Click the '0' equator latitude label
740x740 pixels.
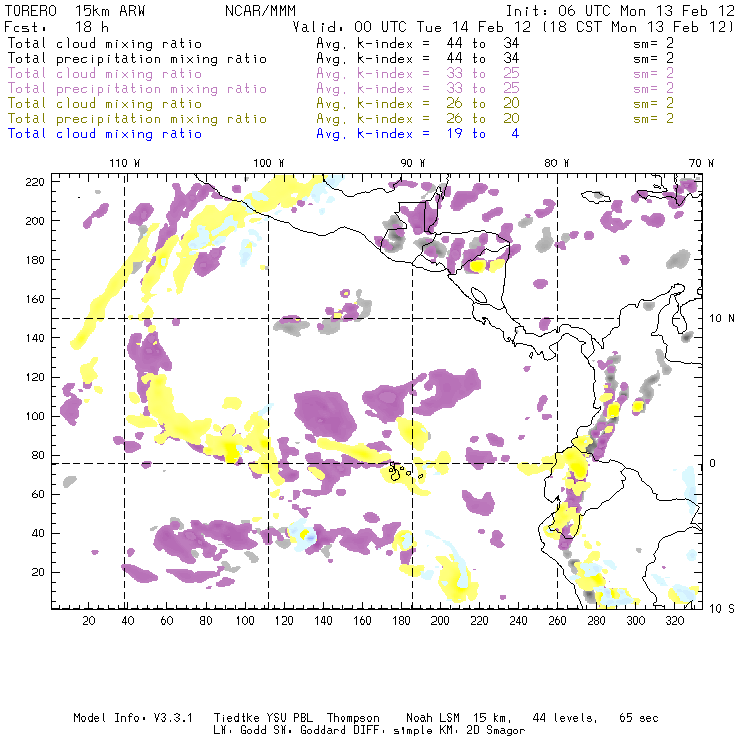[x=713, y=463]
